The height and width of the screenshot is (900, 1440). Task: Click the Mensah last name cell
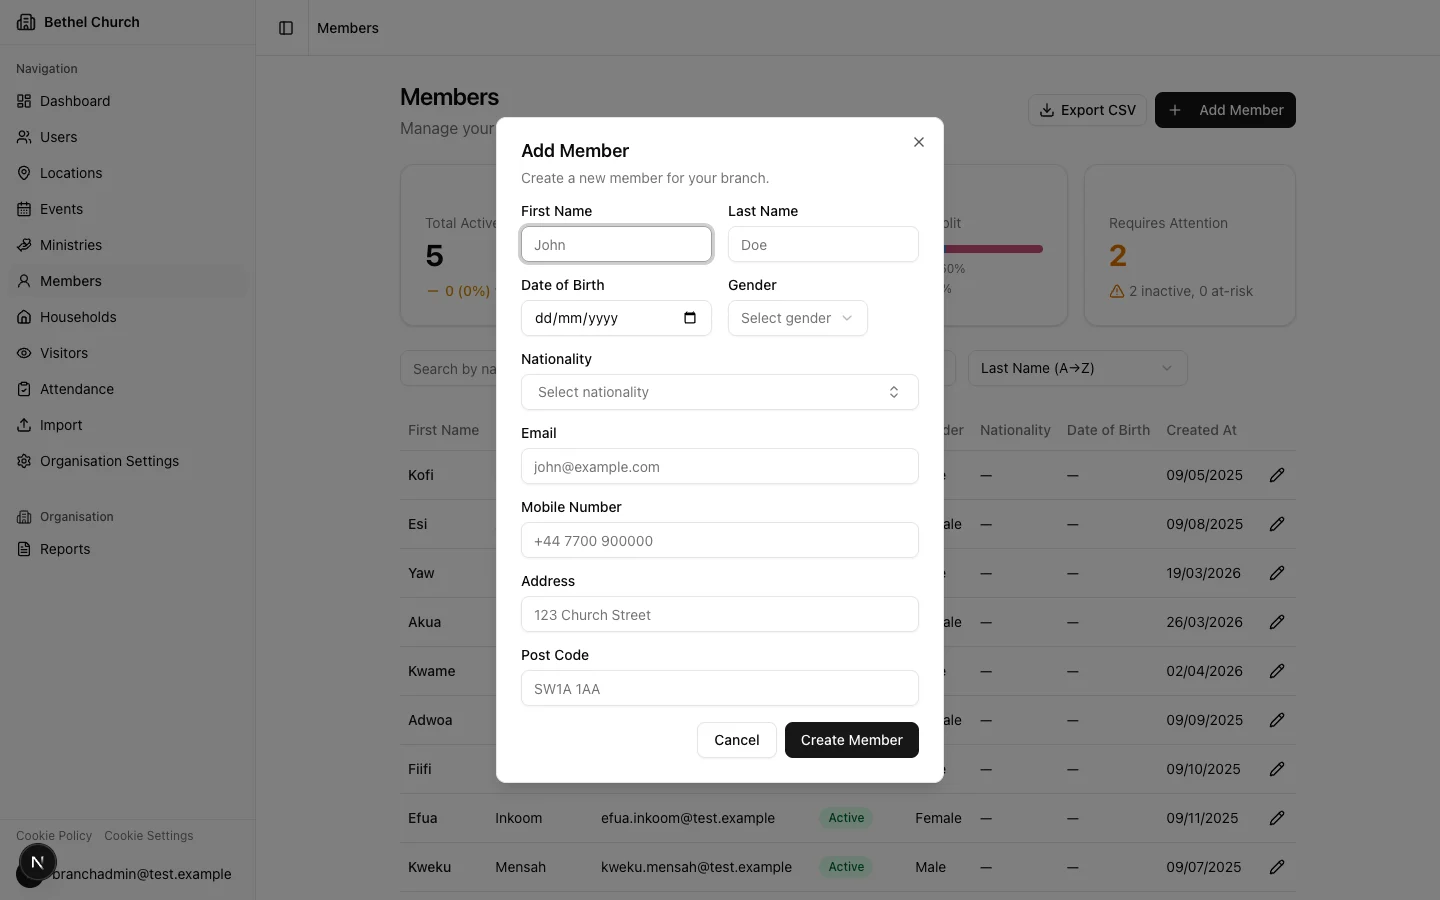pos(520,867)
